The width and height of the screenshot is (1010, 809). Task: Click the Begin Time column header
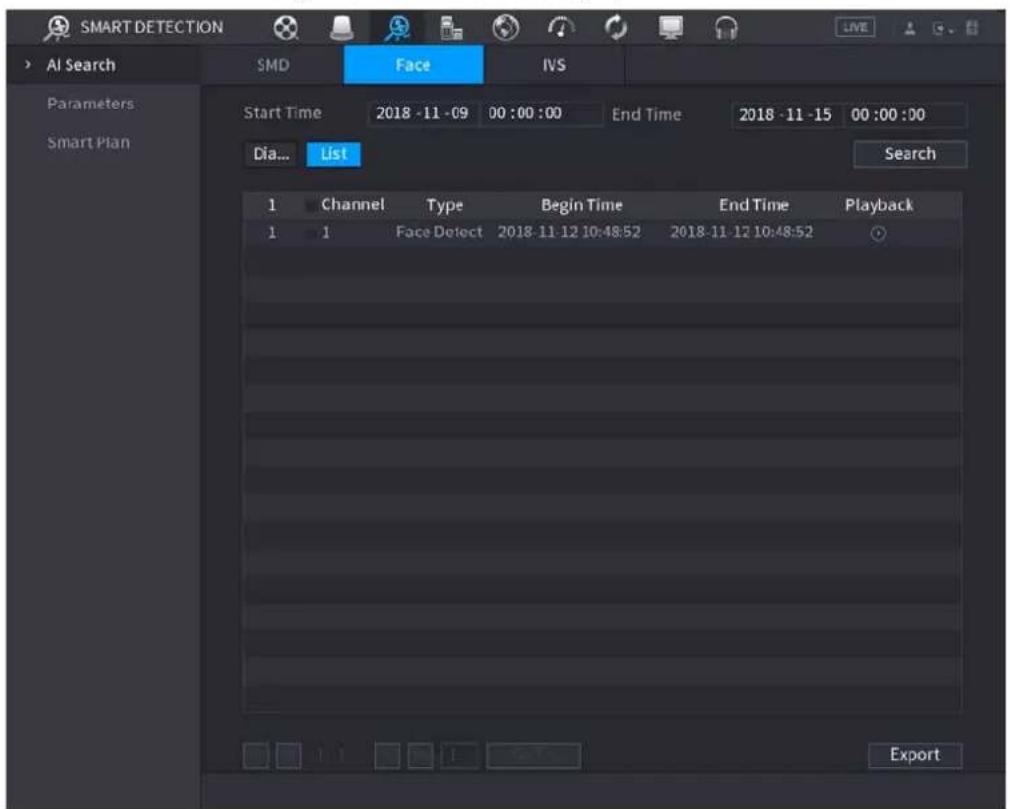pos(582,205)
